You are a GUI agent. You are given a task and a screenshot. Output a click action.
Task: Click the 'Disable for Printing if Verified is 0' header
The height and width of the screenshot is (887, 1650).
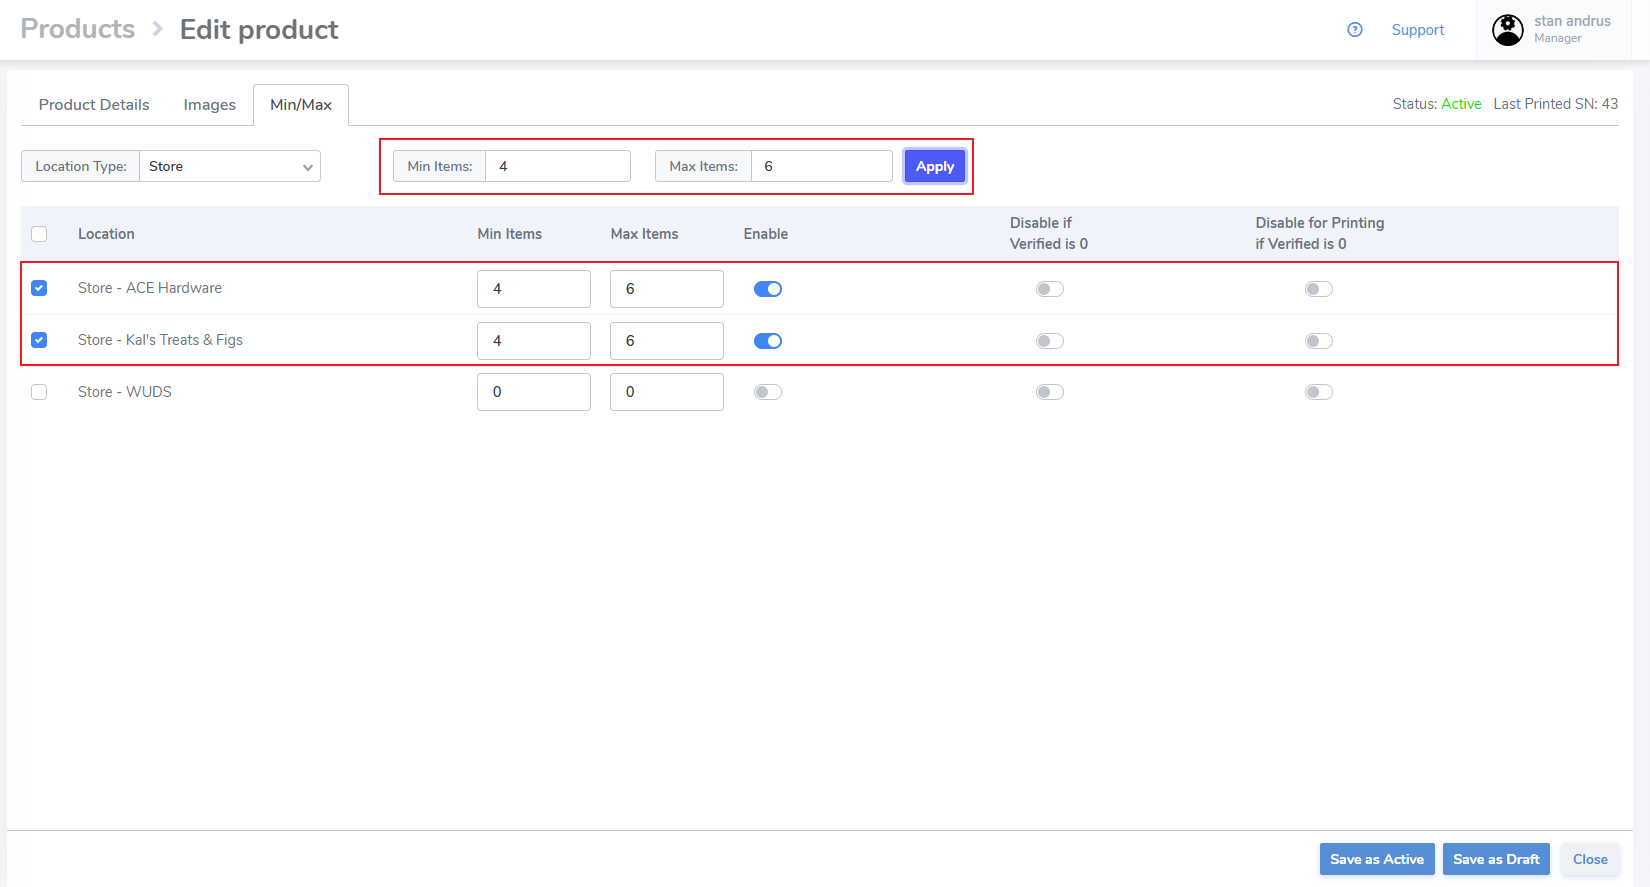point(1320,233)
